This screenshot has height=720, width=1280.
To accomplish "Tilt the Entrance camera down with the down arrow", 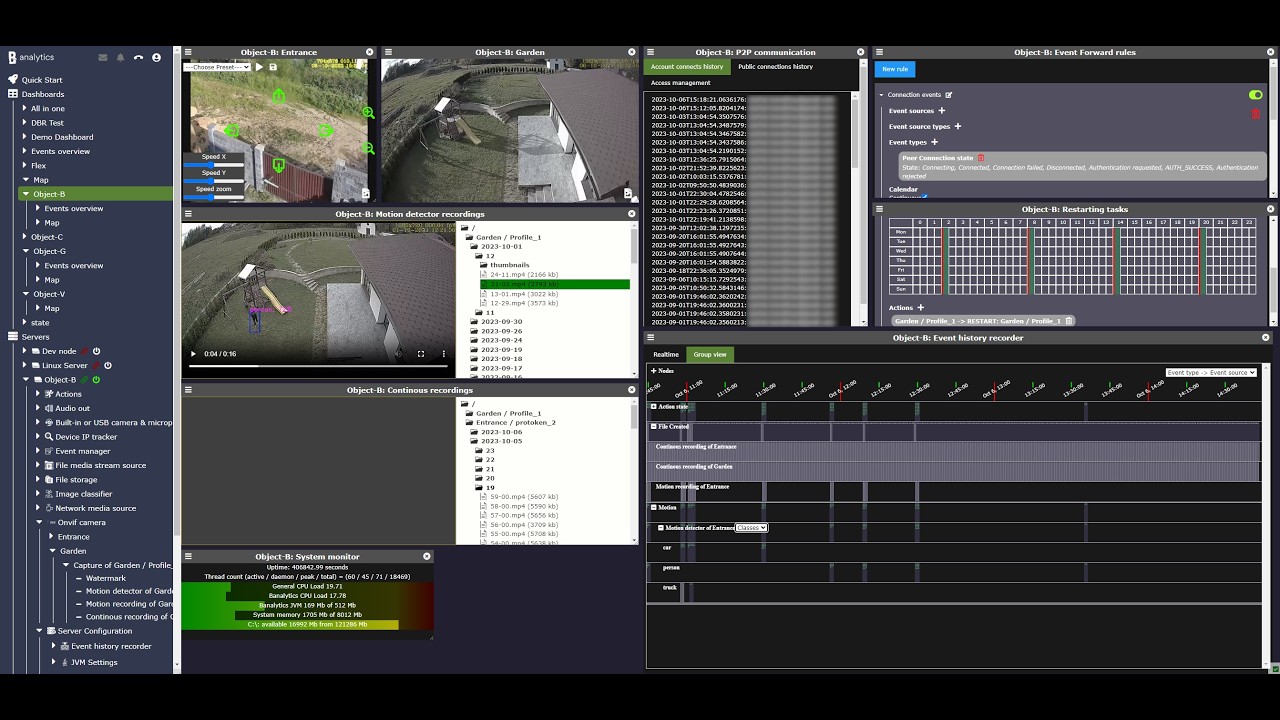I will point(279,165).
